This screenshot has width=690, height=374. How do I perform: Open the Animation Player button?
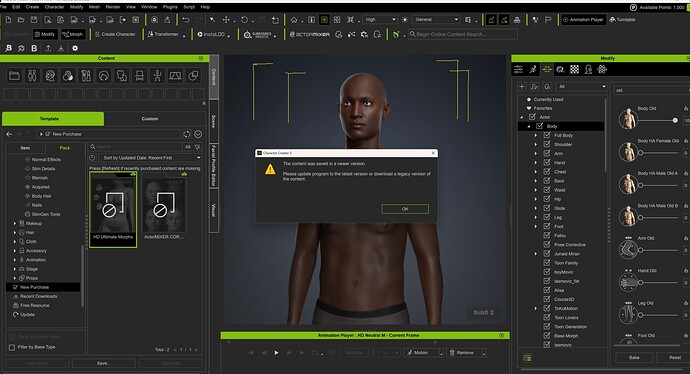click(x=583, y=20)
